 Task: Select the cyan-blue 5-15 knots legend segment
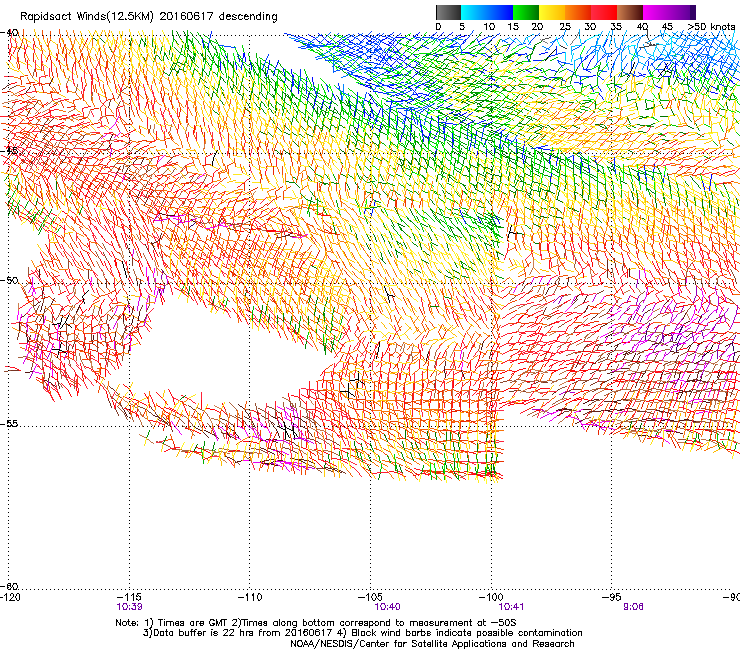[487, 12]
